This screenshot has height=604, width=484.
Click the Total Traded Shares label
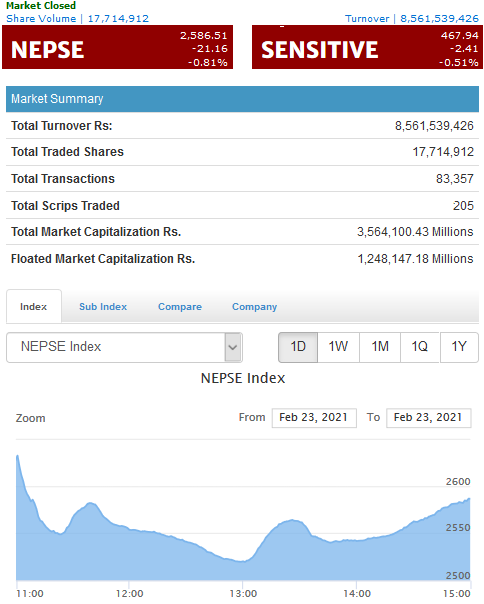[67, 152]
